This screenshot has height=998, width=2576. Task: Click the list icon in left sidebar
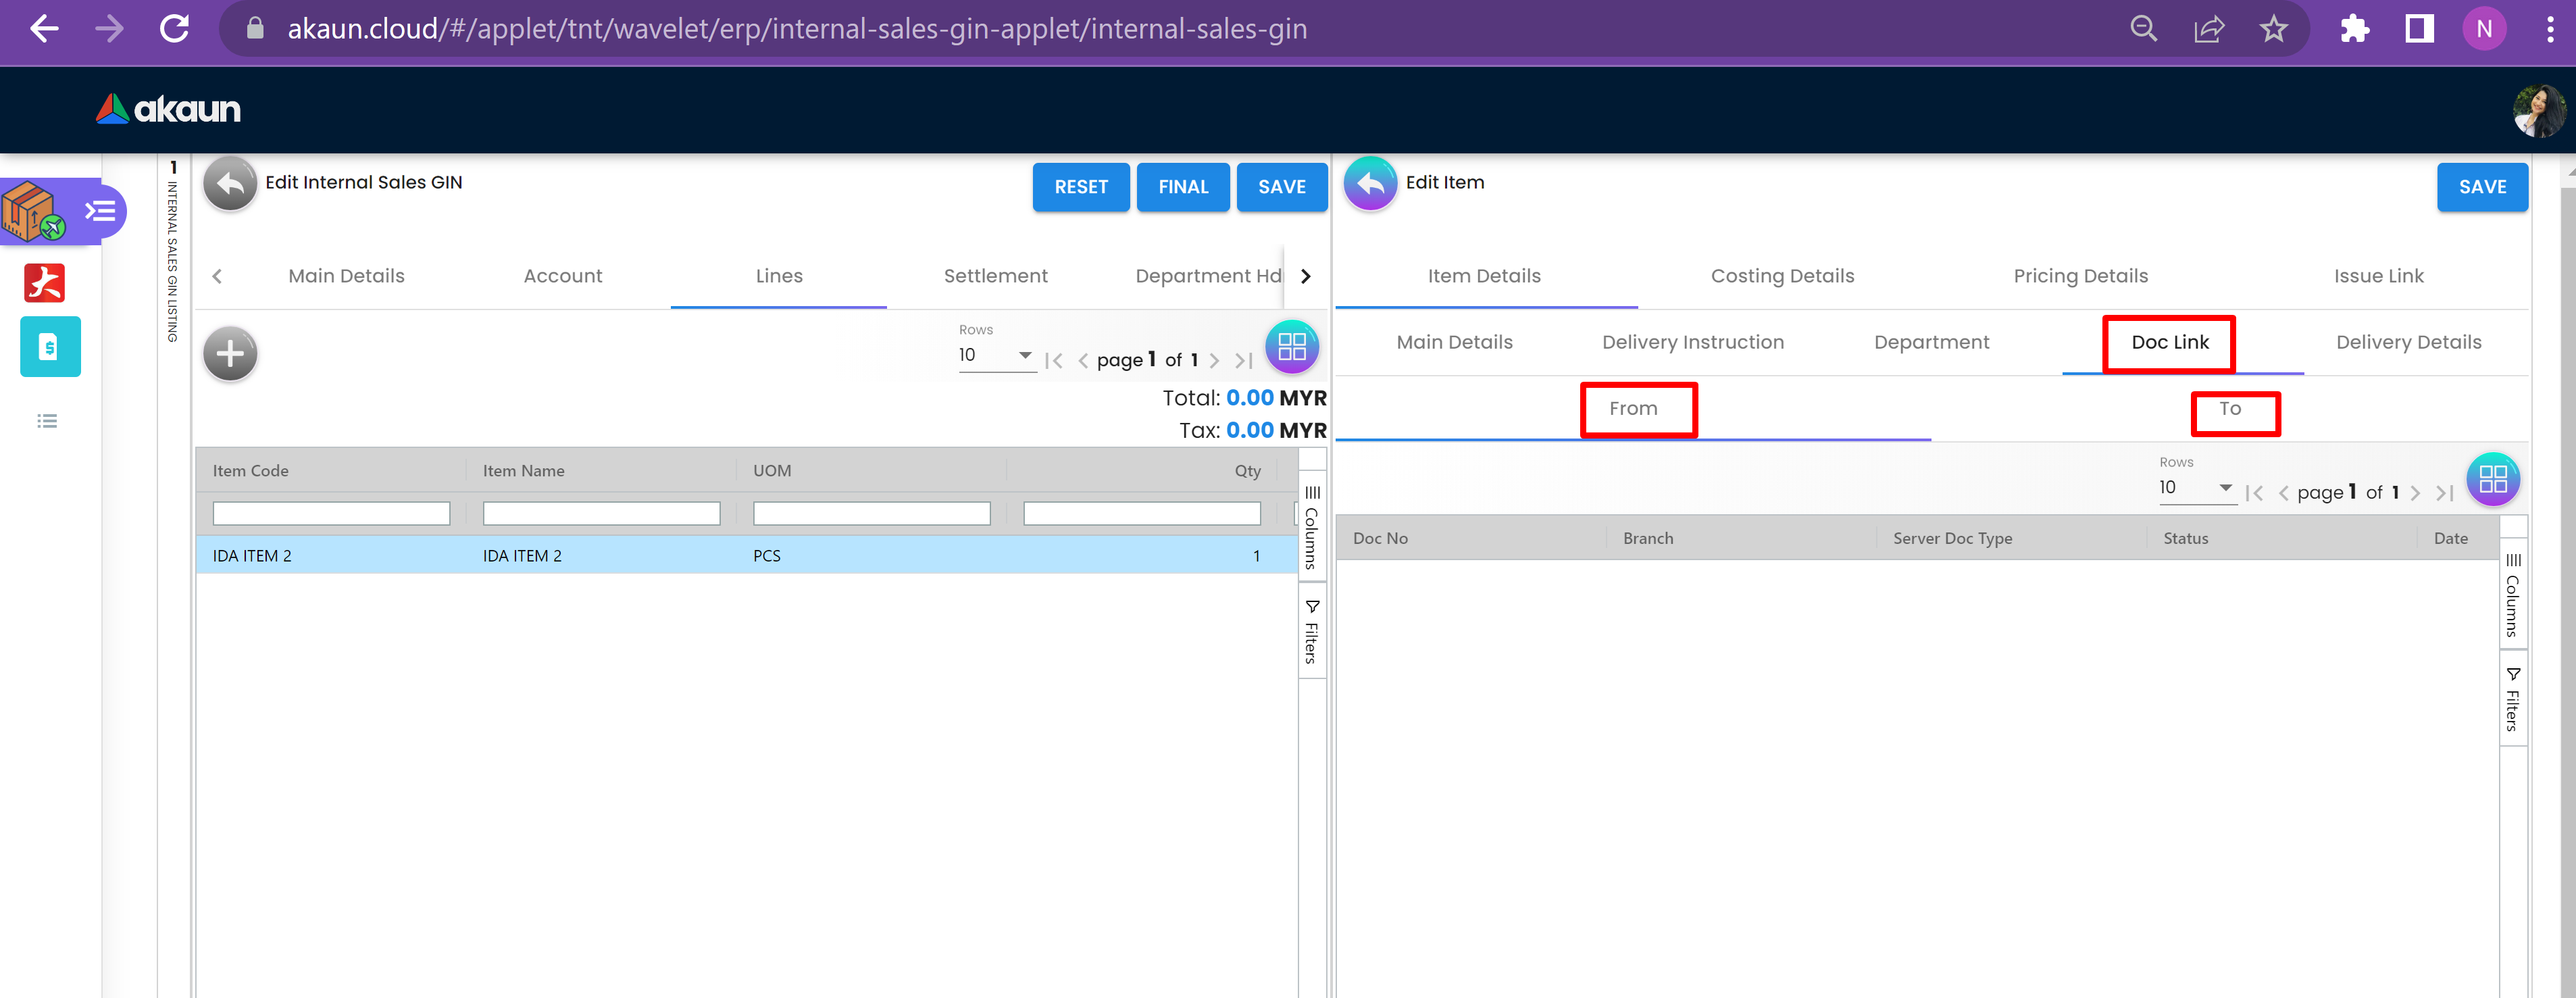click(47, 421)
